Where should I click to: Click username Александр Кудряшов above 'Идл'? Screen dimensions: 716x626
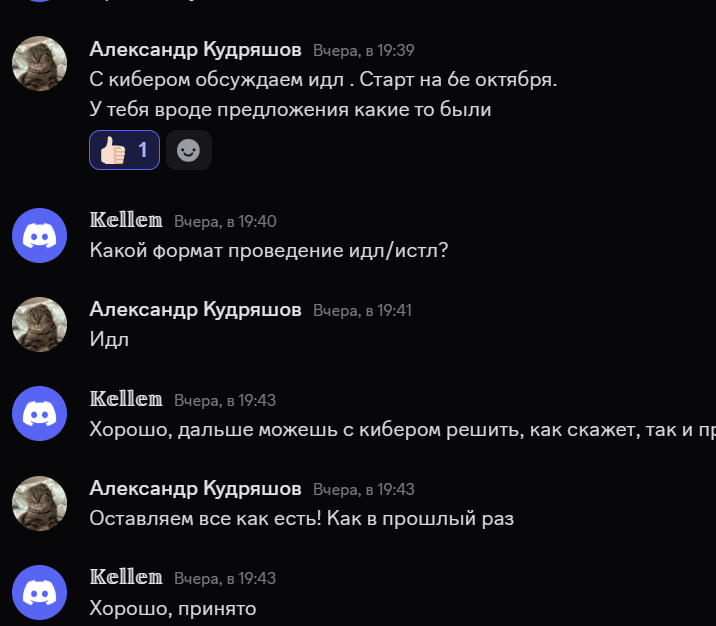[195, 310]
